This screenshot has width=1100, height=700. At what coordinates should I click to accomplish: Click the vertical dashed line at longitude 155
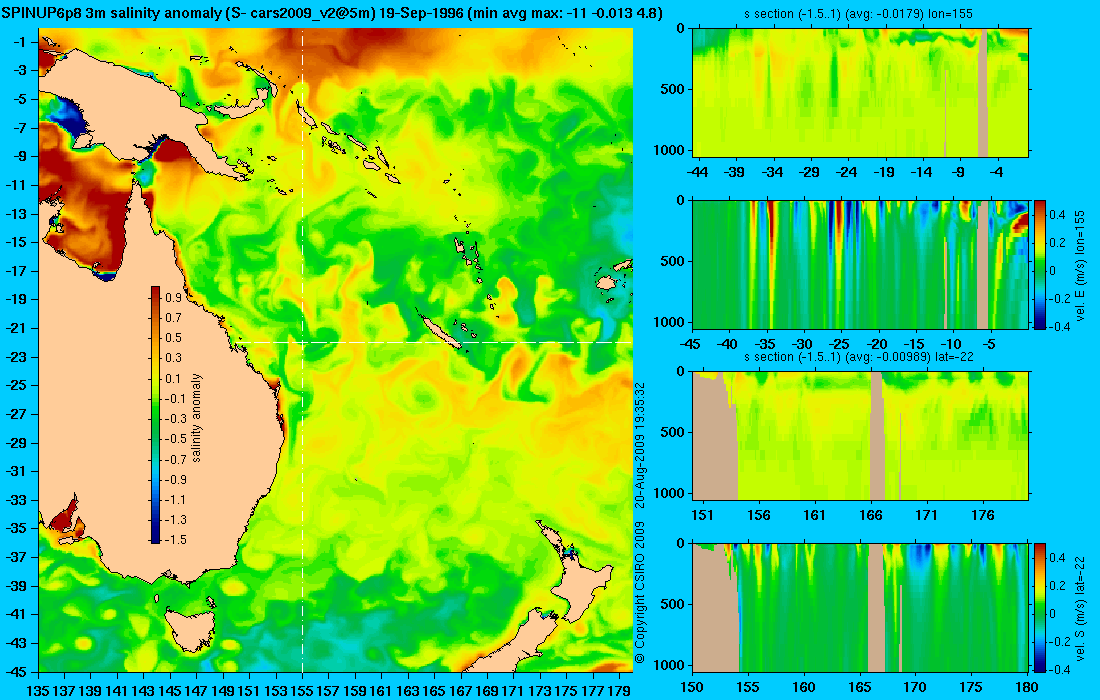coord(302,350)
